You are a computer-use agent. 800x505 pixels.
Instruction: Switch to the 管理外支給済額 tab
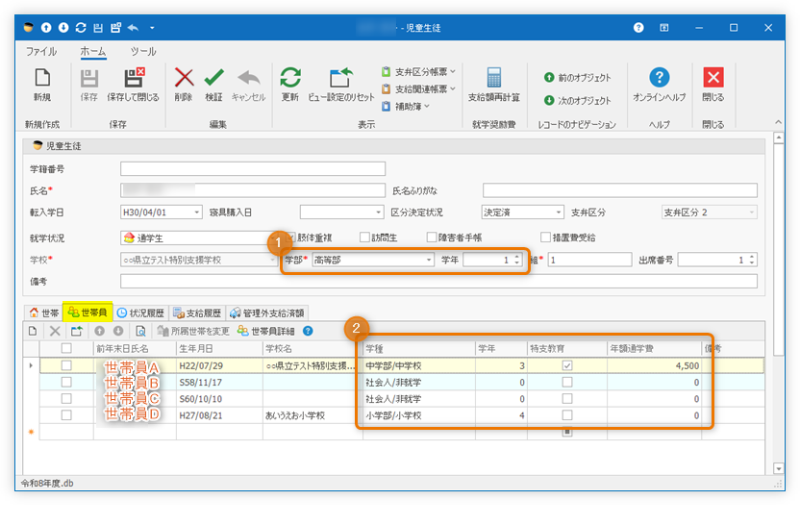pyautogui.click(x=267, y=313)
